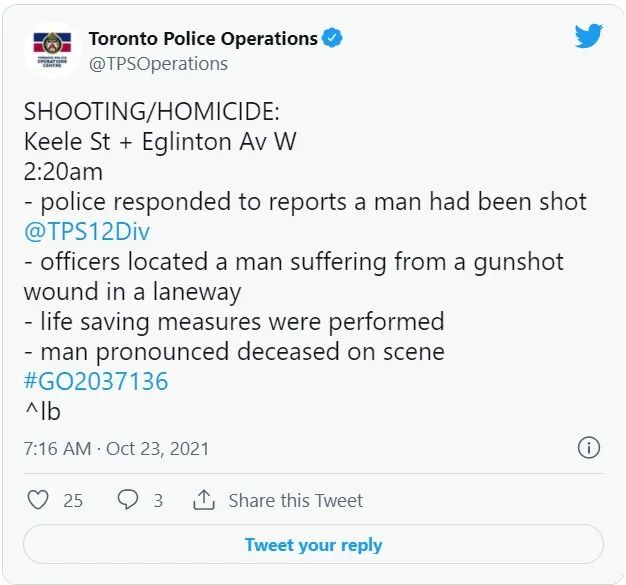626x585 pixels.
Task: Open the Toronto Police Operations avatar
Action: click(x=53, y=50)
